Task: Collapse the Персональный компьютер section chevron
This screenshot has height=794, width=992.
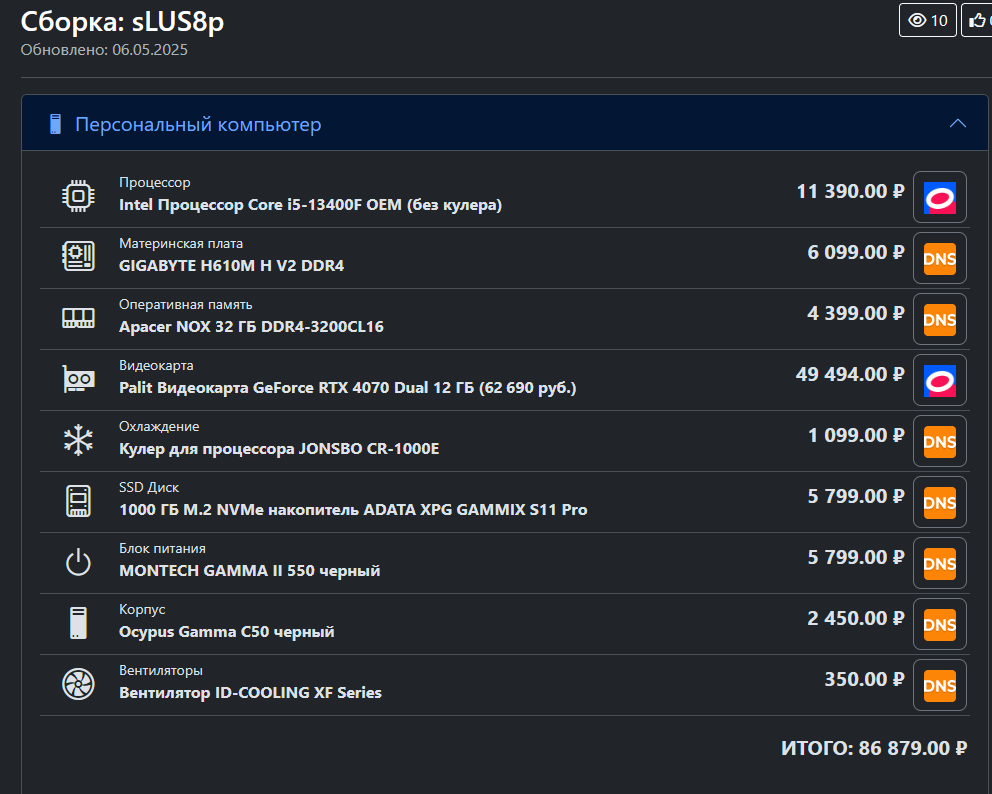Action: click(958, 123)
